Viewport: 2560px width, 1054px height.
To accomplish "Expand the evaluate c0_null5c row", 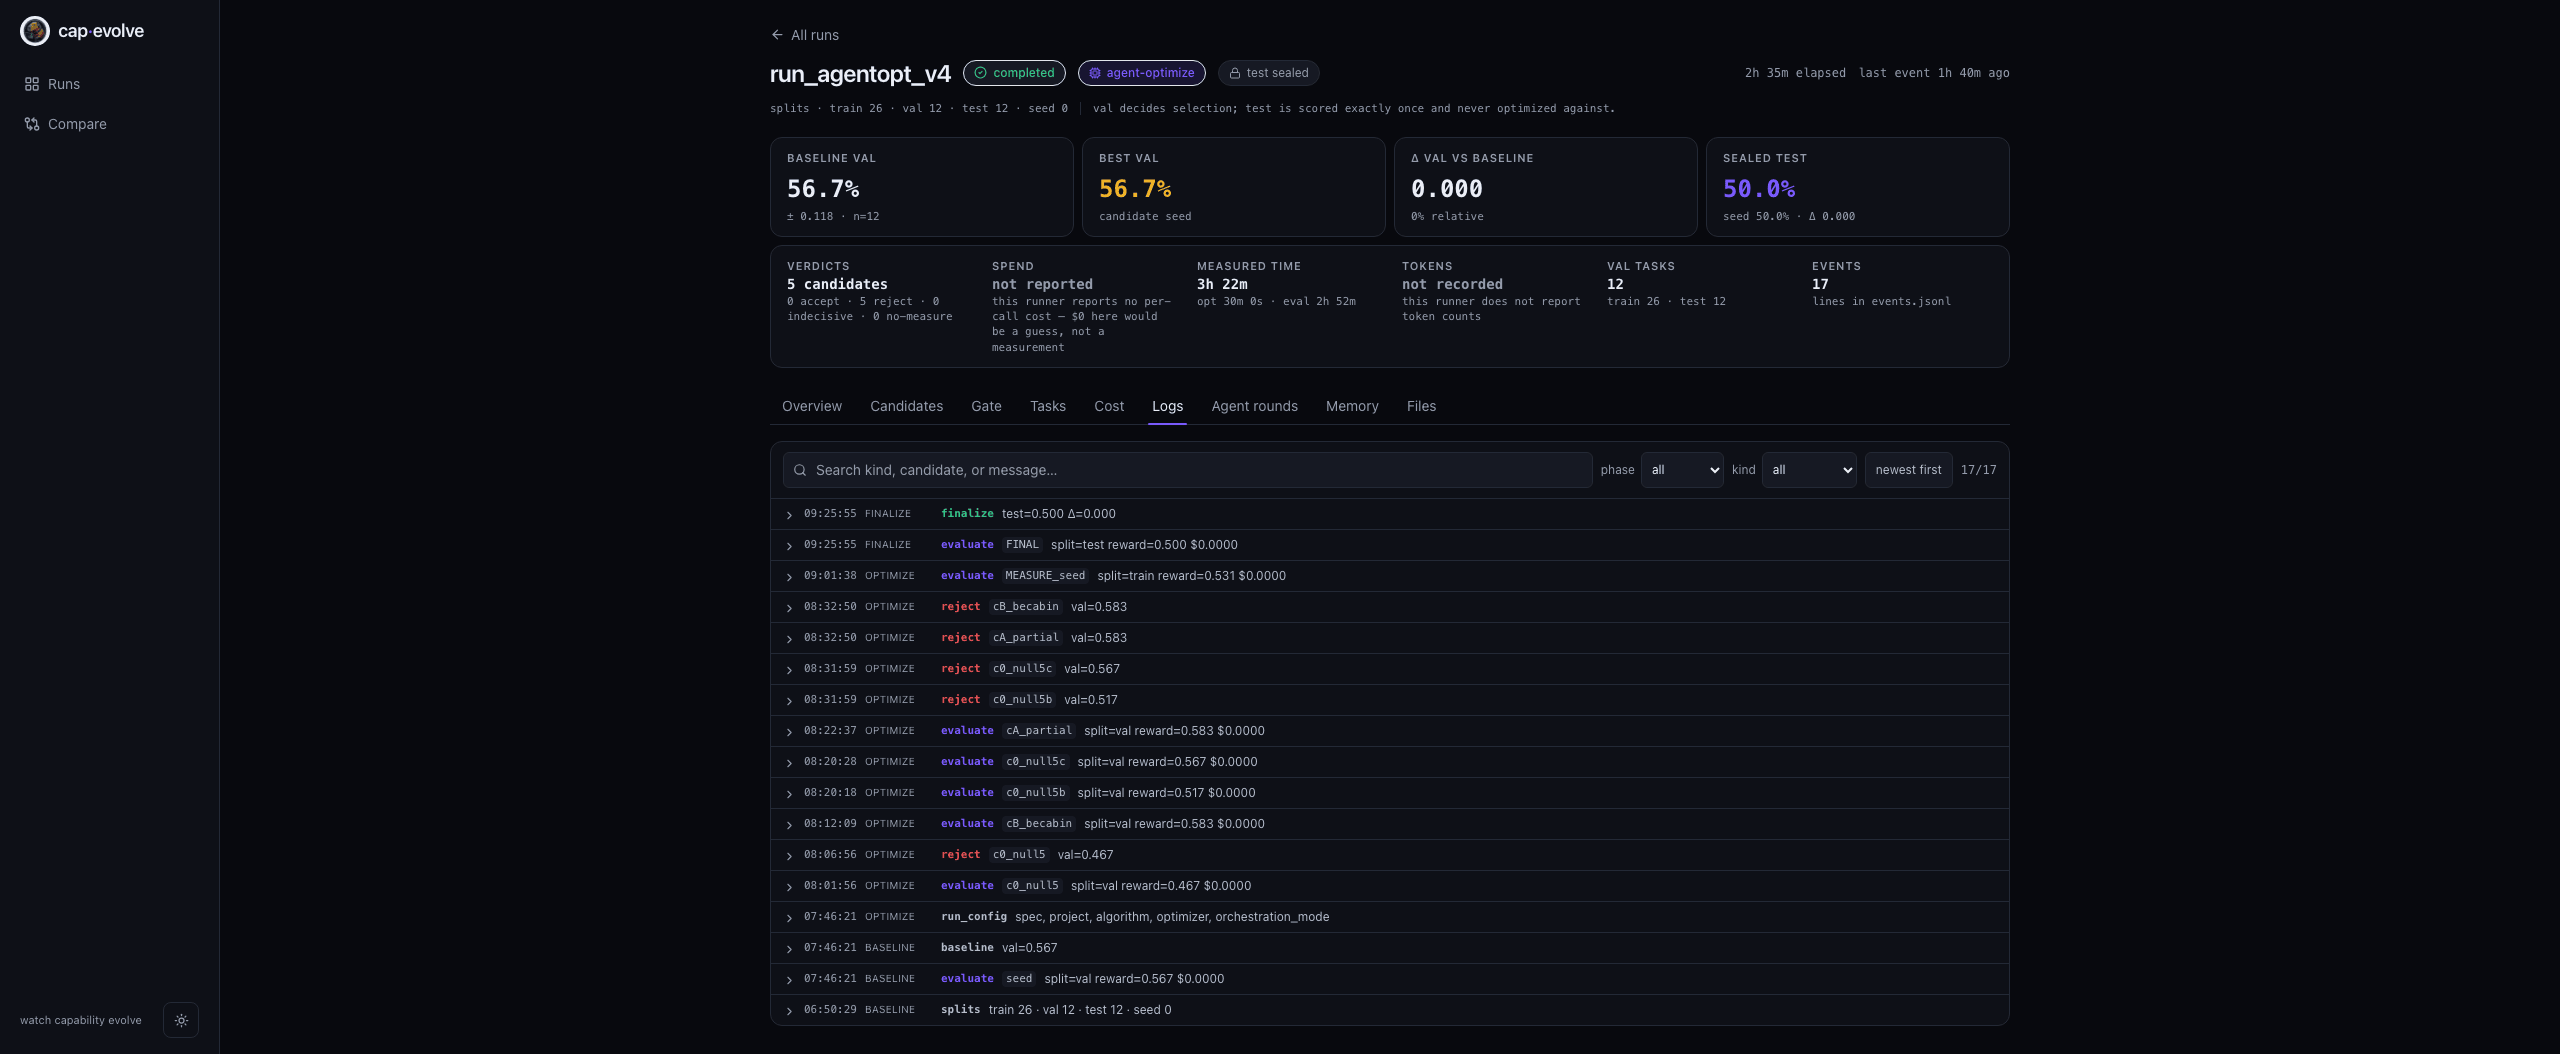I will click(x=1389, y=762).
